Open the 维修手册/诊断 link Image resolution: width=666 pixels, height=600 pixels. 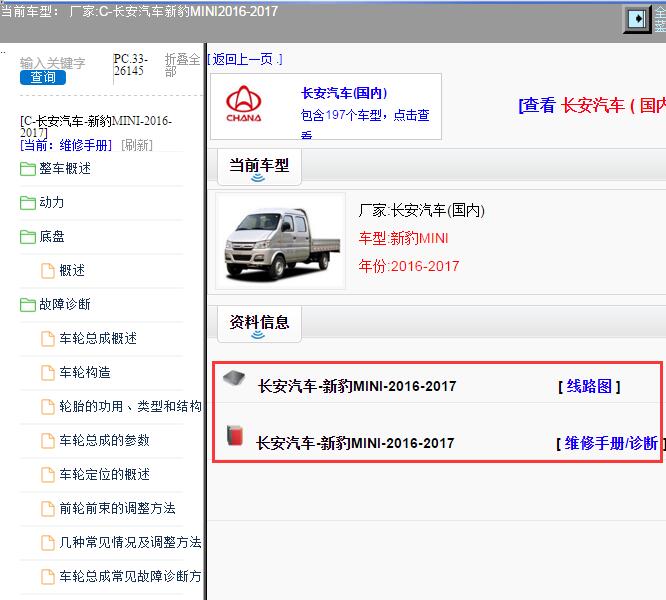[610, 443]
